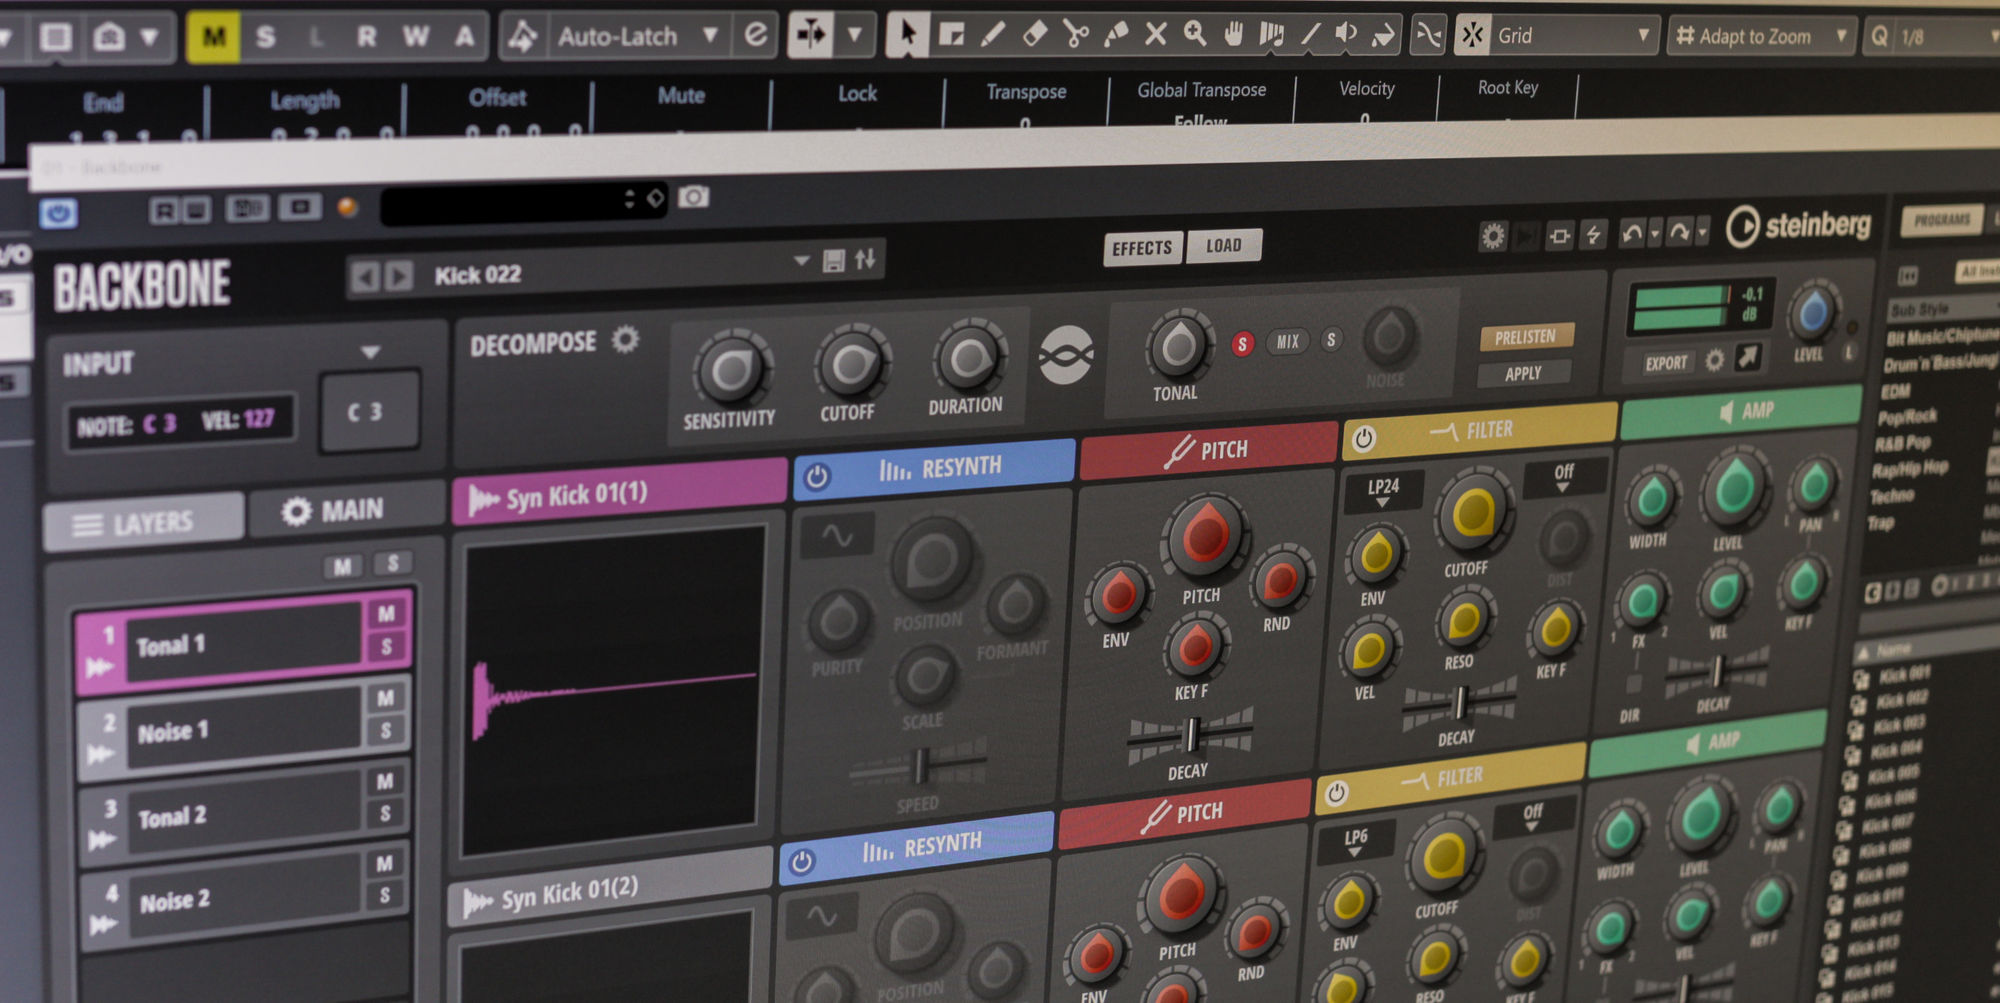The width and height of the screenshot is (2000, 1003).
Task: Load next preset with right arrow
Action: (399, 276)
